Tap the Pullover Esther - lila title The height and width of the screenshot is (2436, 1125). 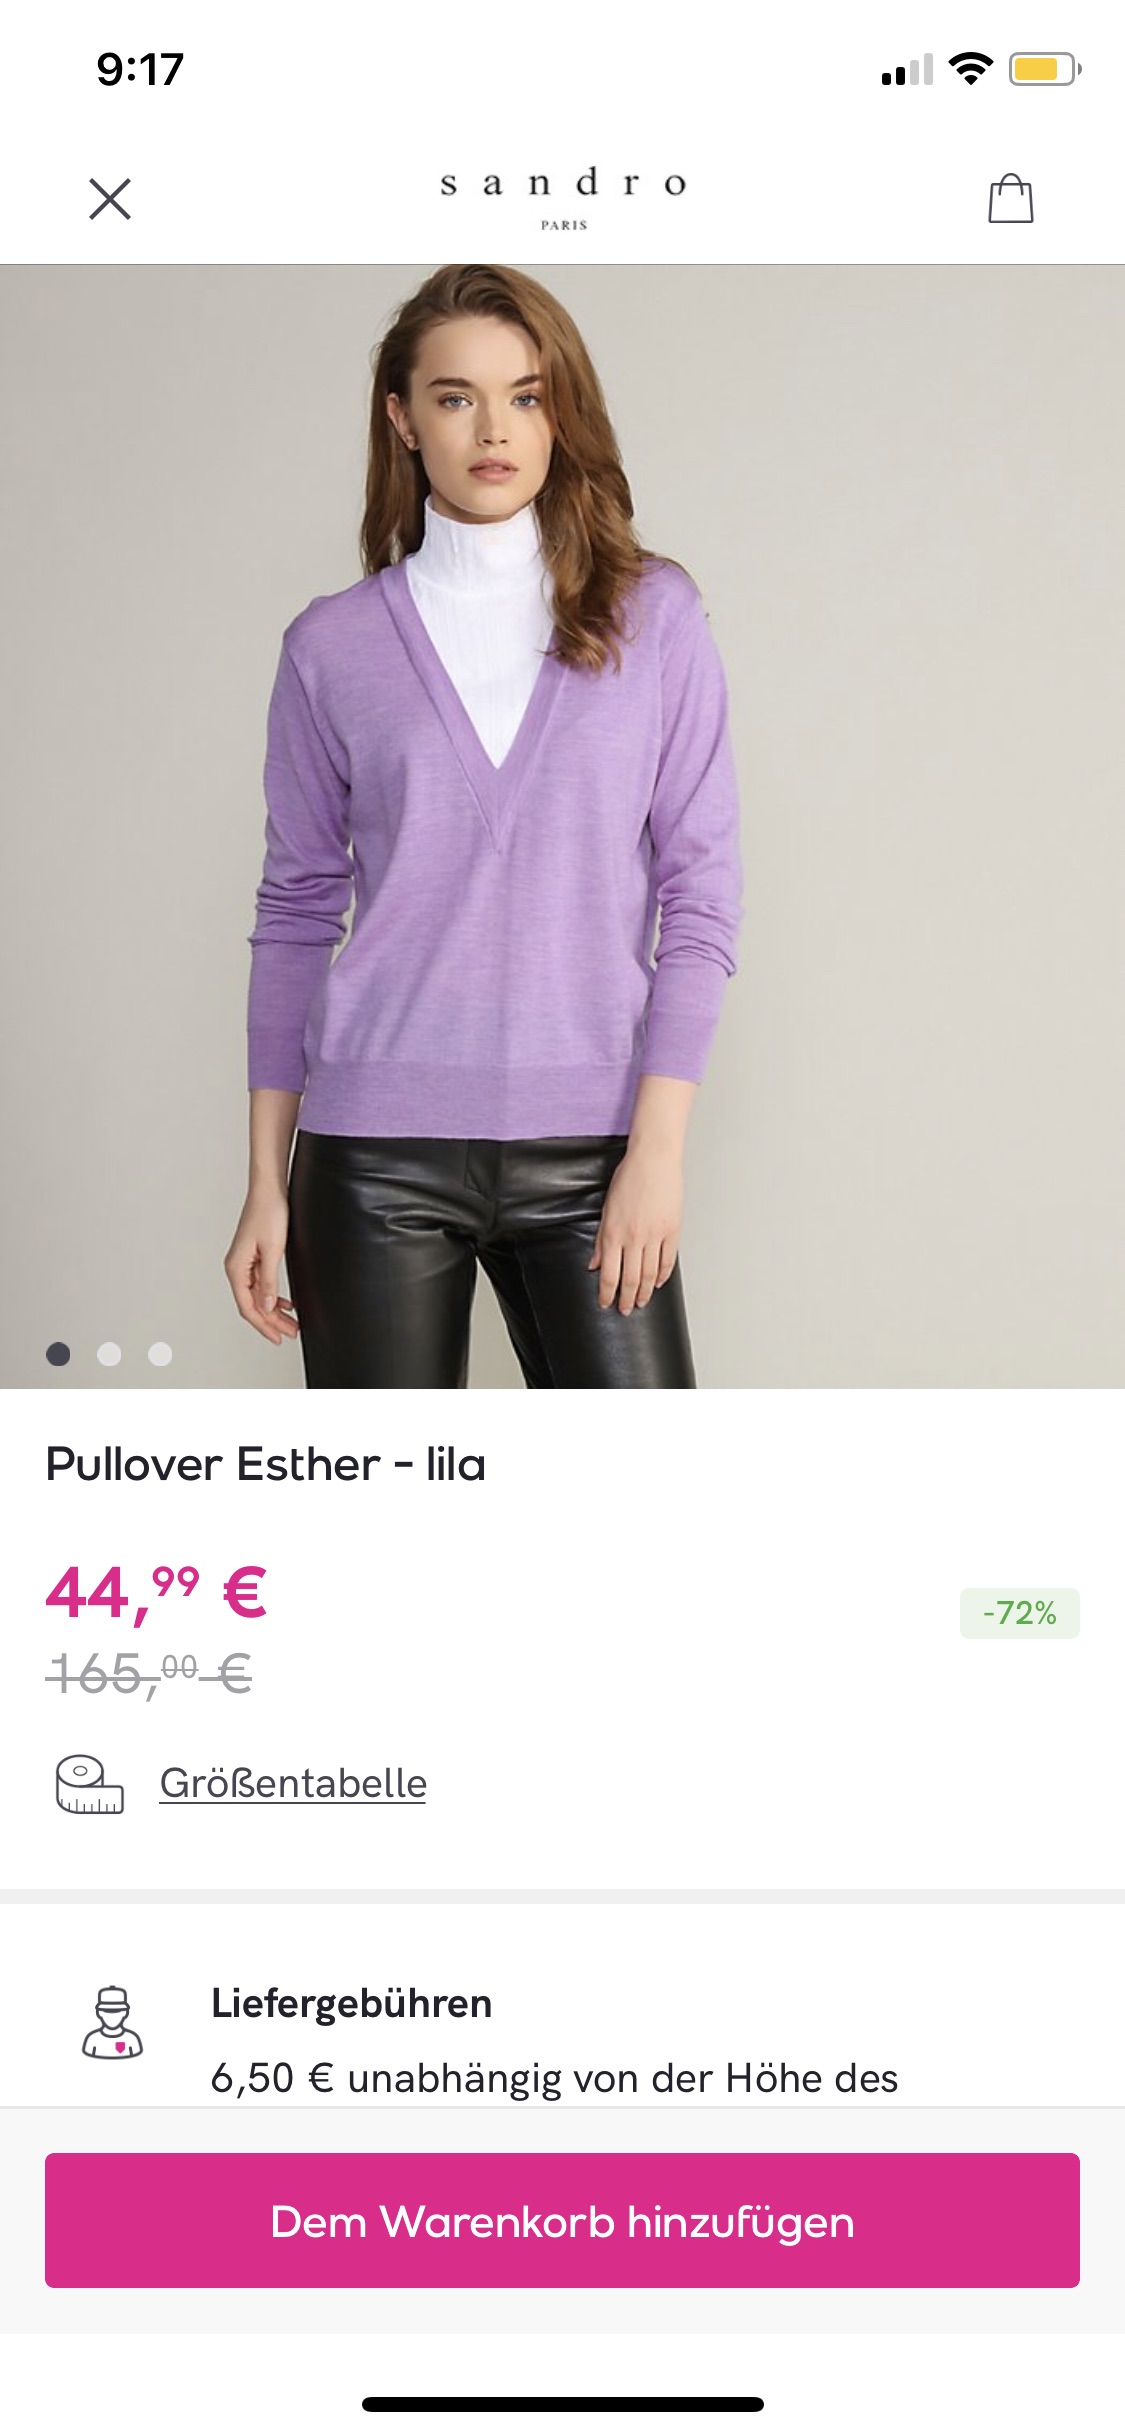[x=266, y=1465]
